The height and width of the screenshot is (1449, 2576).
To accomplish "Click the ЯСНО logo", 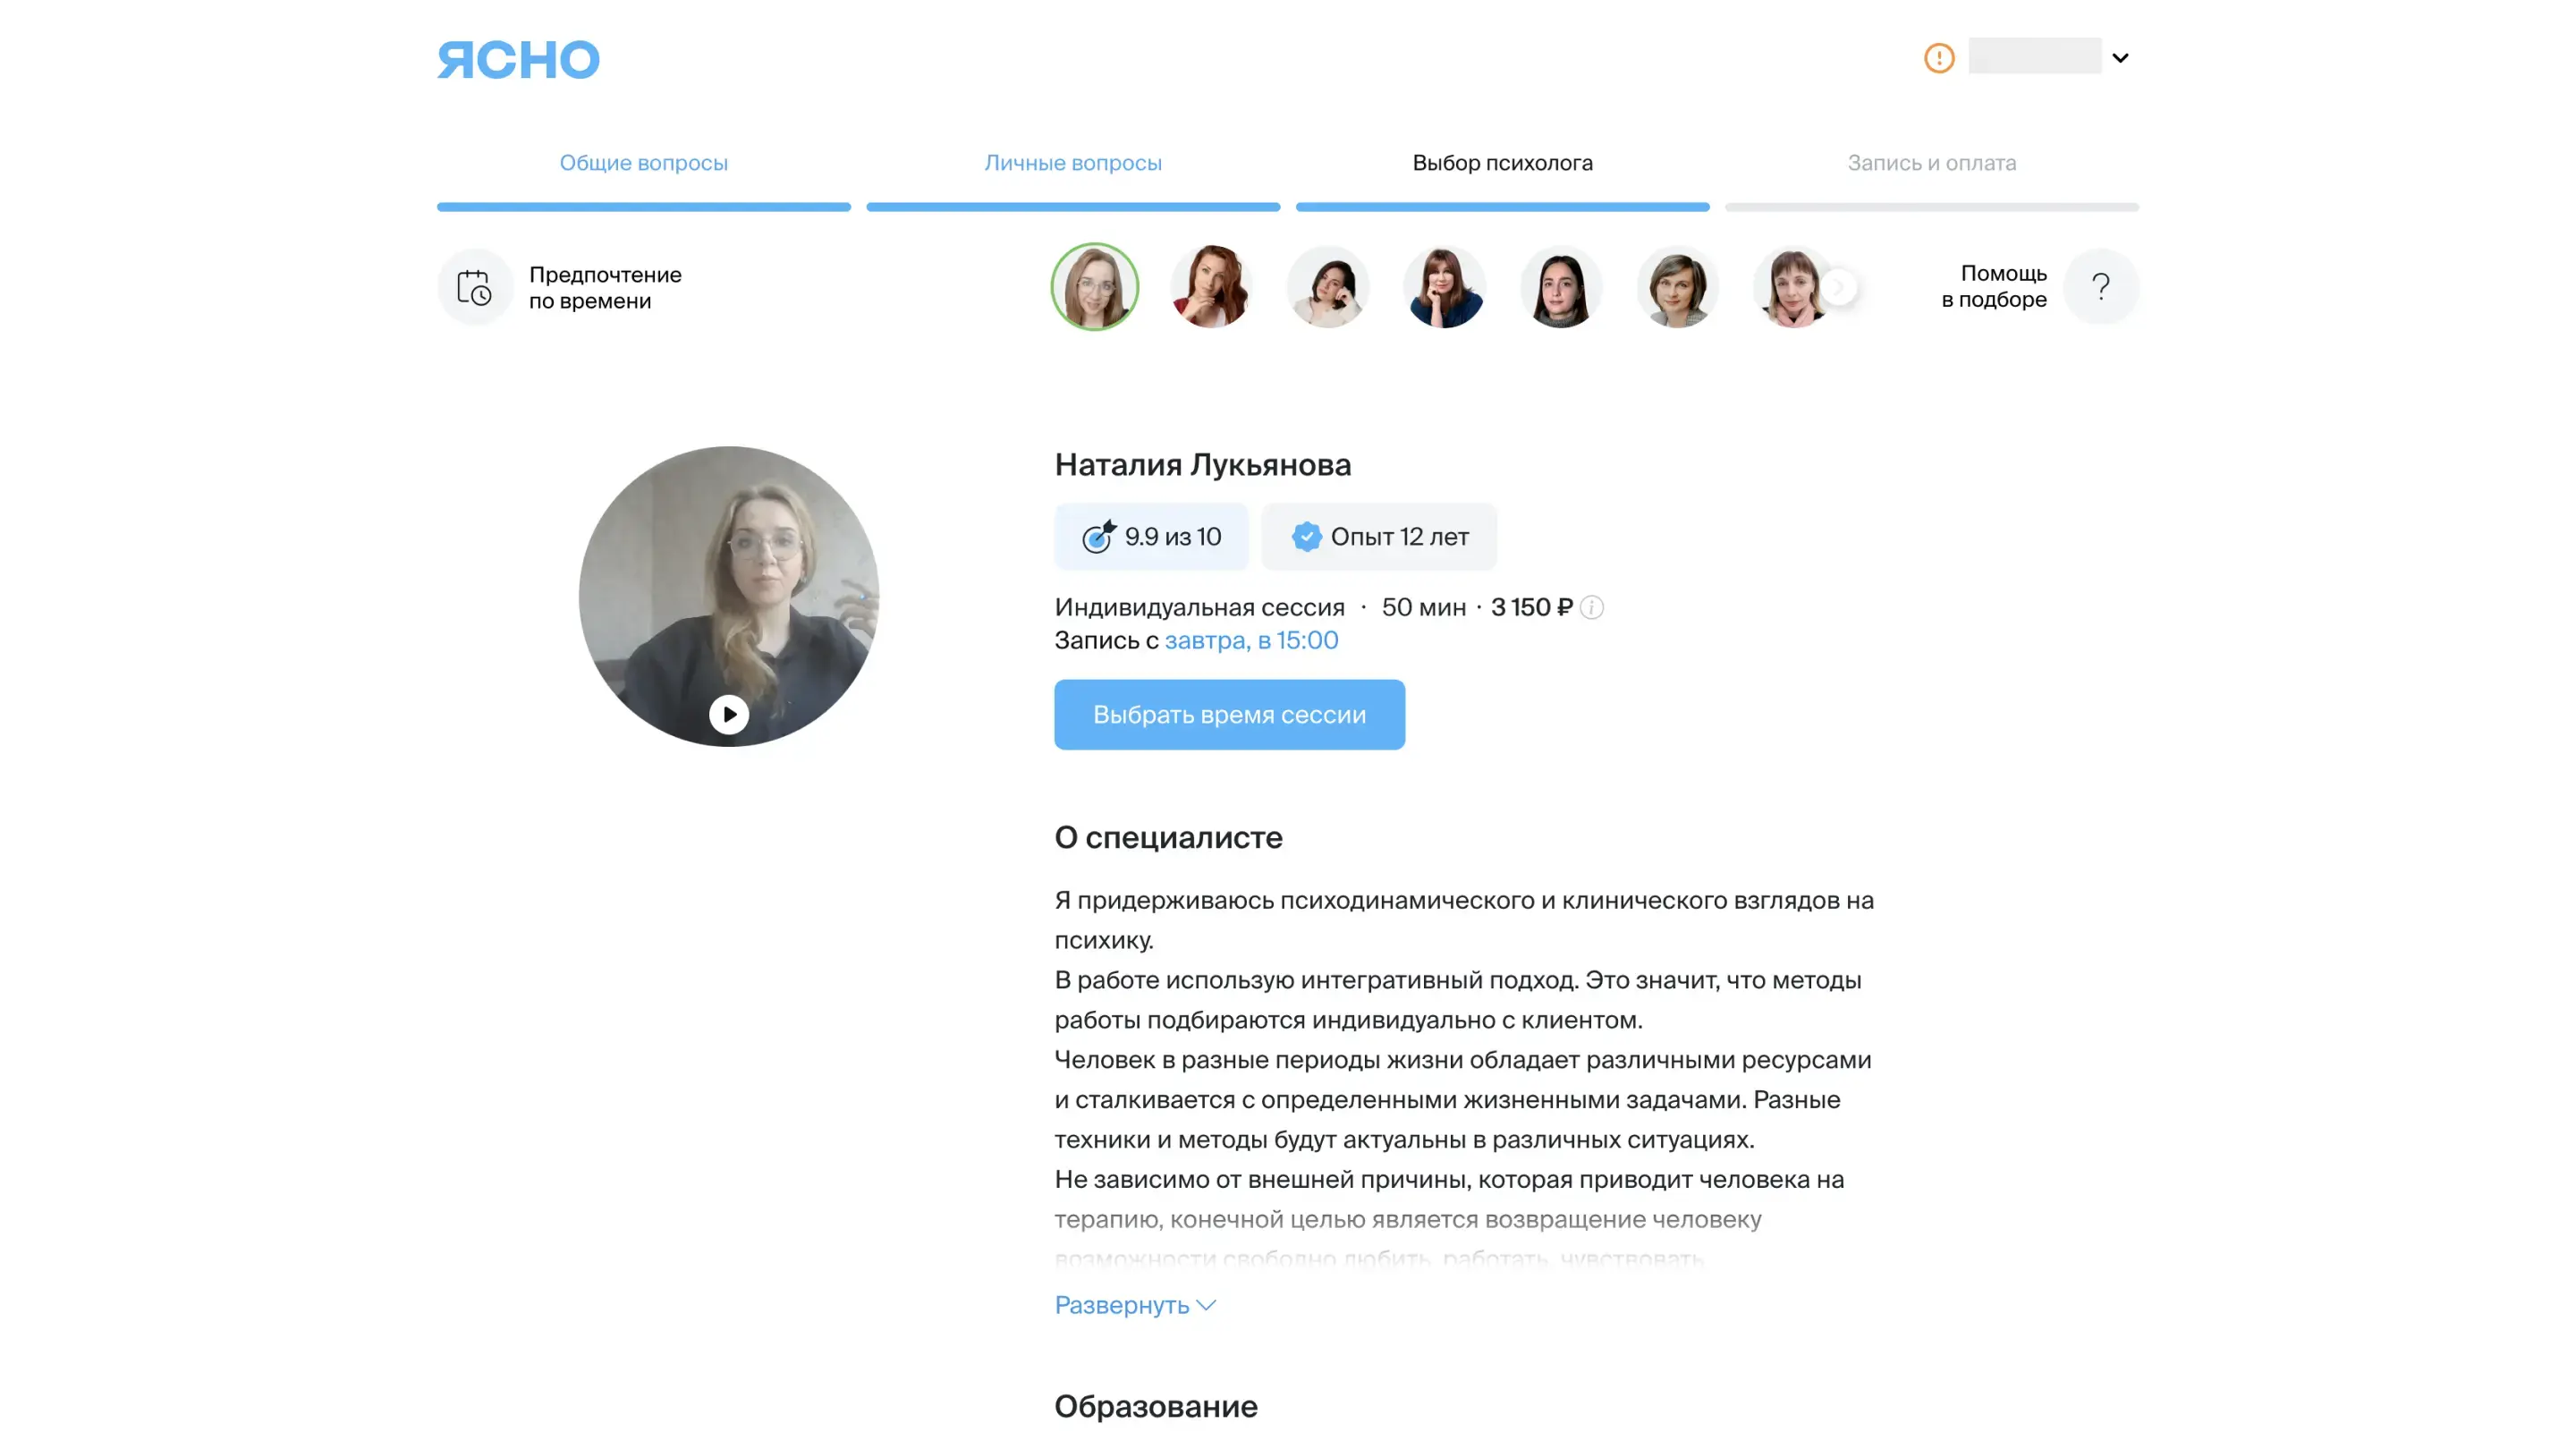I will tap(518, 59).
